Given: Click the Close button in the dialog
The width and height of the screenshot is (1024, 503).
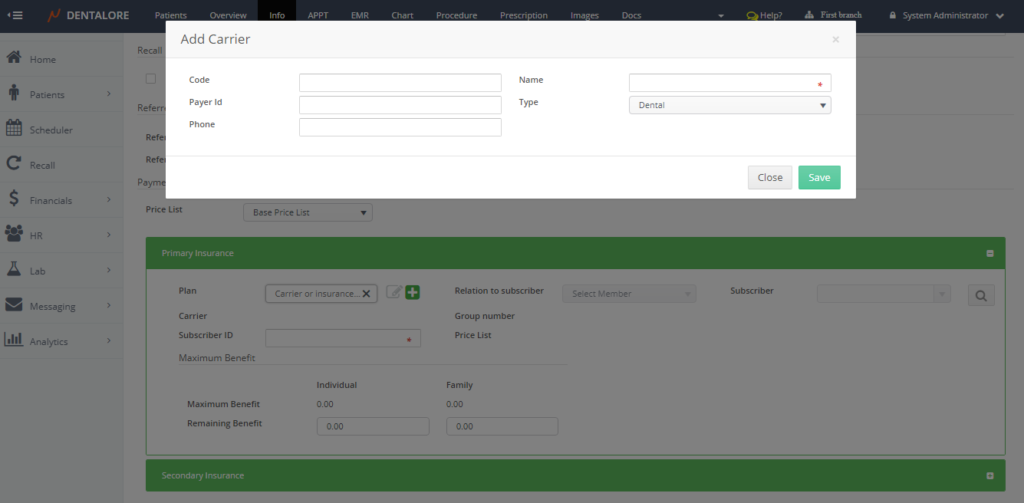Looking at the screenshot, I should (x=769, y=177).
